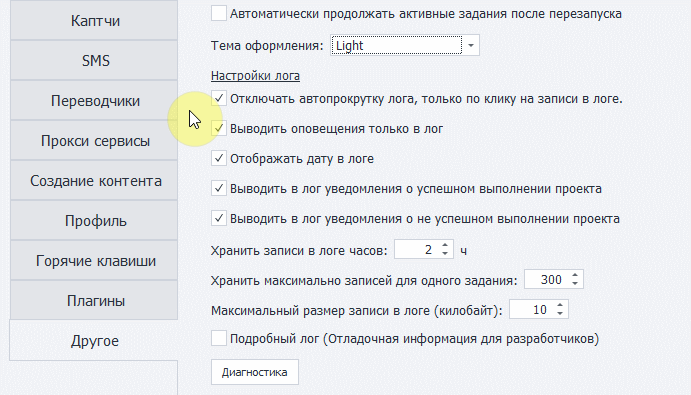This screenshot has height=395, width=691.
Task: Go to Создание контента tab
Action: 94,181
